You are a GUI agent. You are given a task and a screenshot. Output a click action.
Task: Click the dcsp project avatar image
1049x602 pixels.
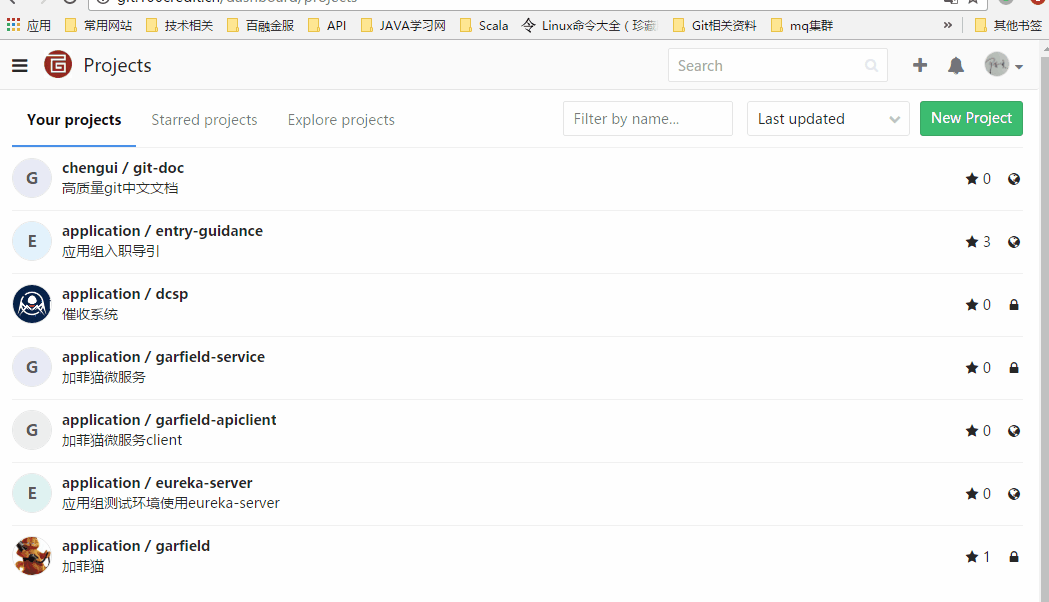[31, 304]
